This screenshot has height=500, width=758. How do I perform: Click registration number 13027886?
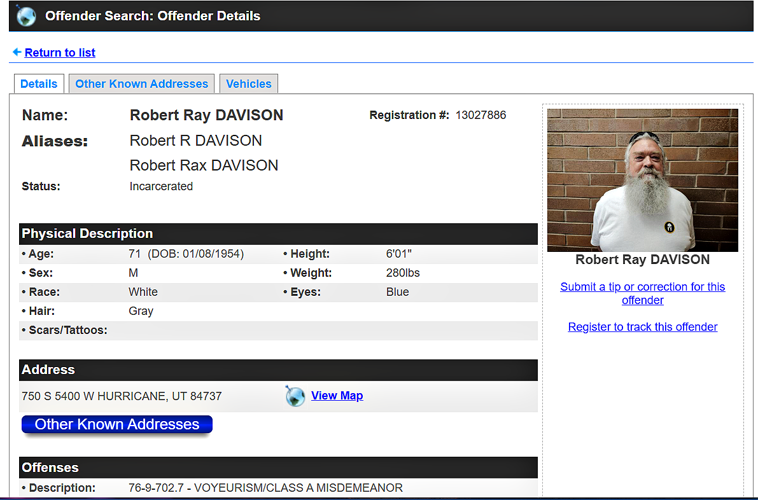tap(481, 115)
